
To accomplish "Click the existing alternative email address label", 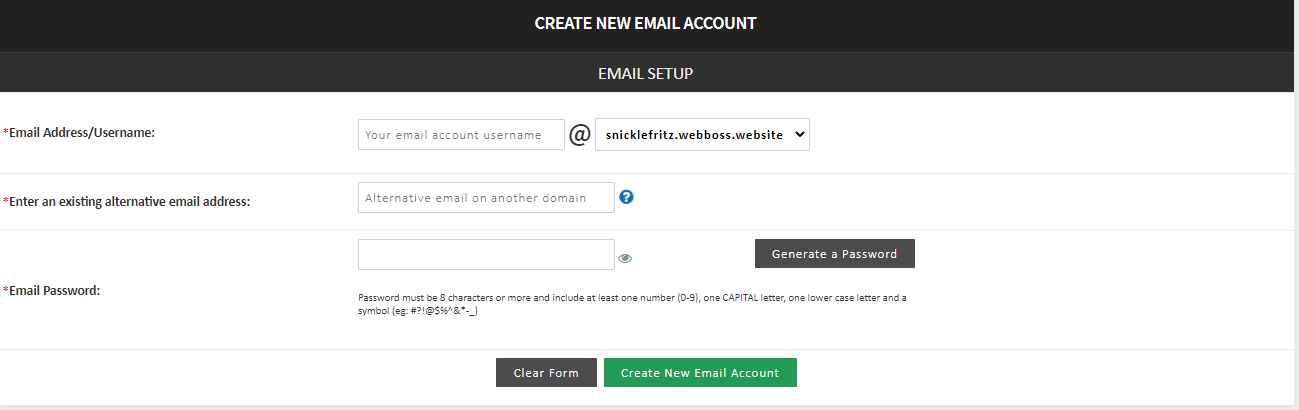I will click(x=129, y=201).
